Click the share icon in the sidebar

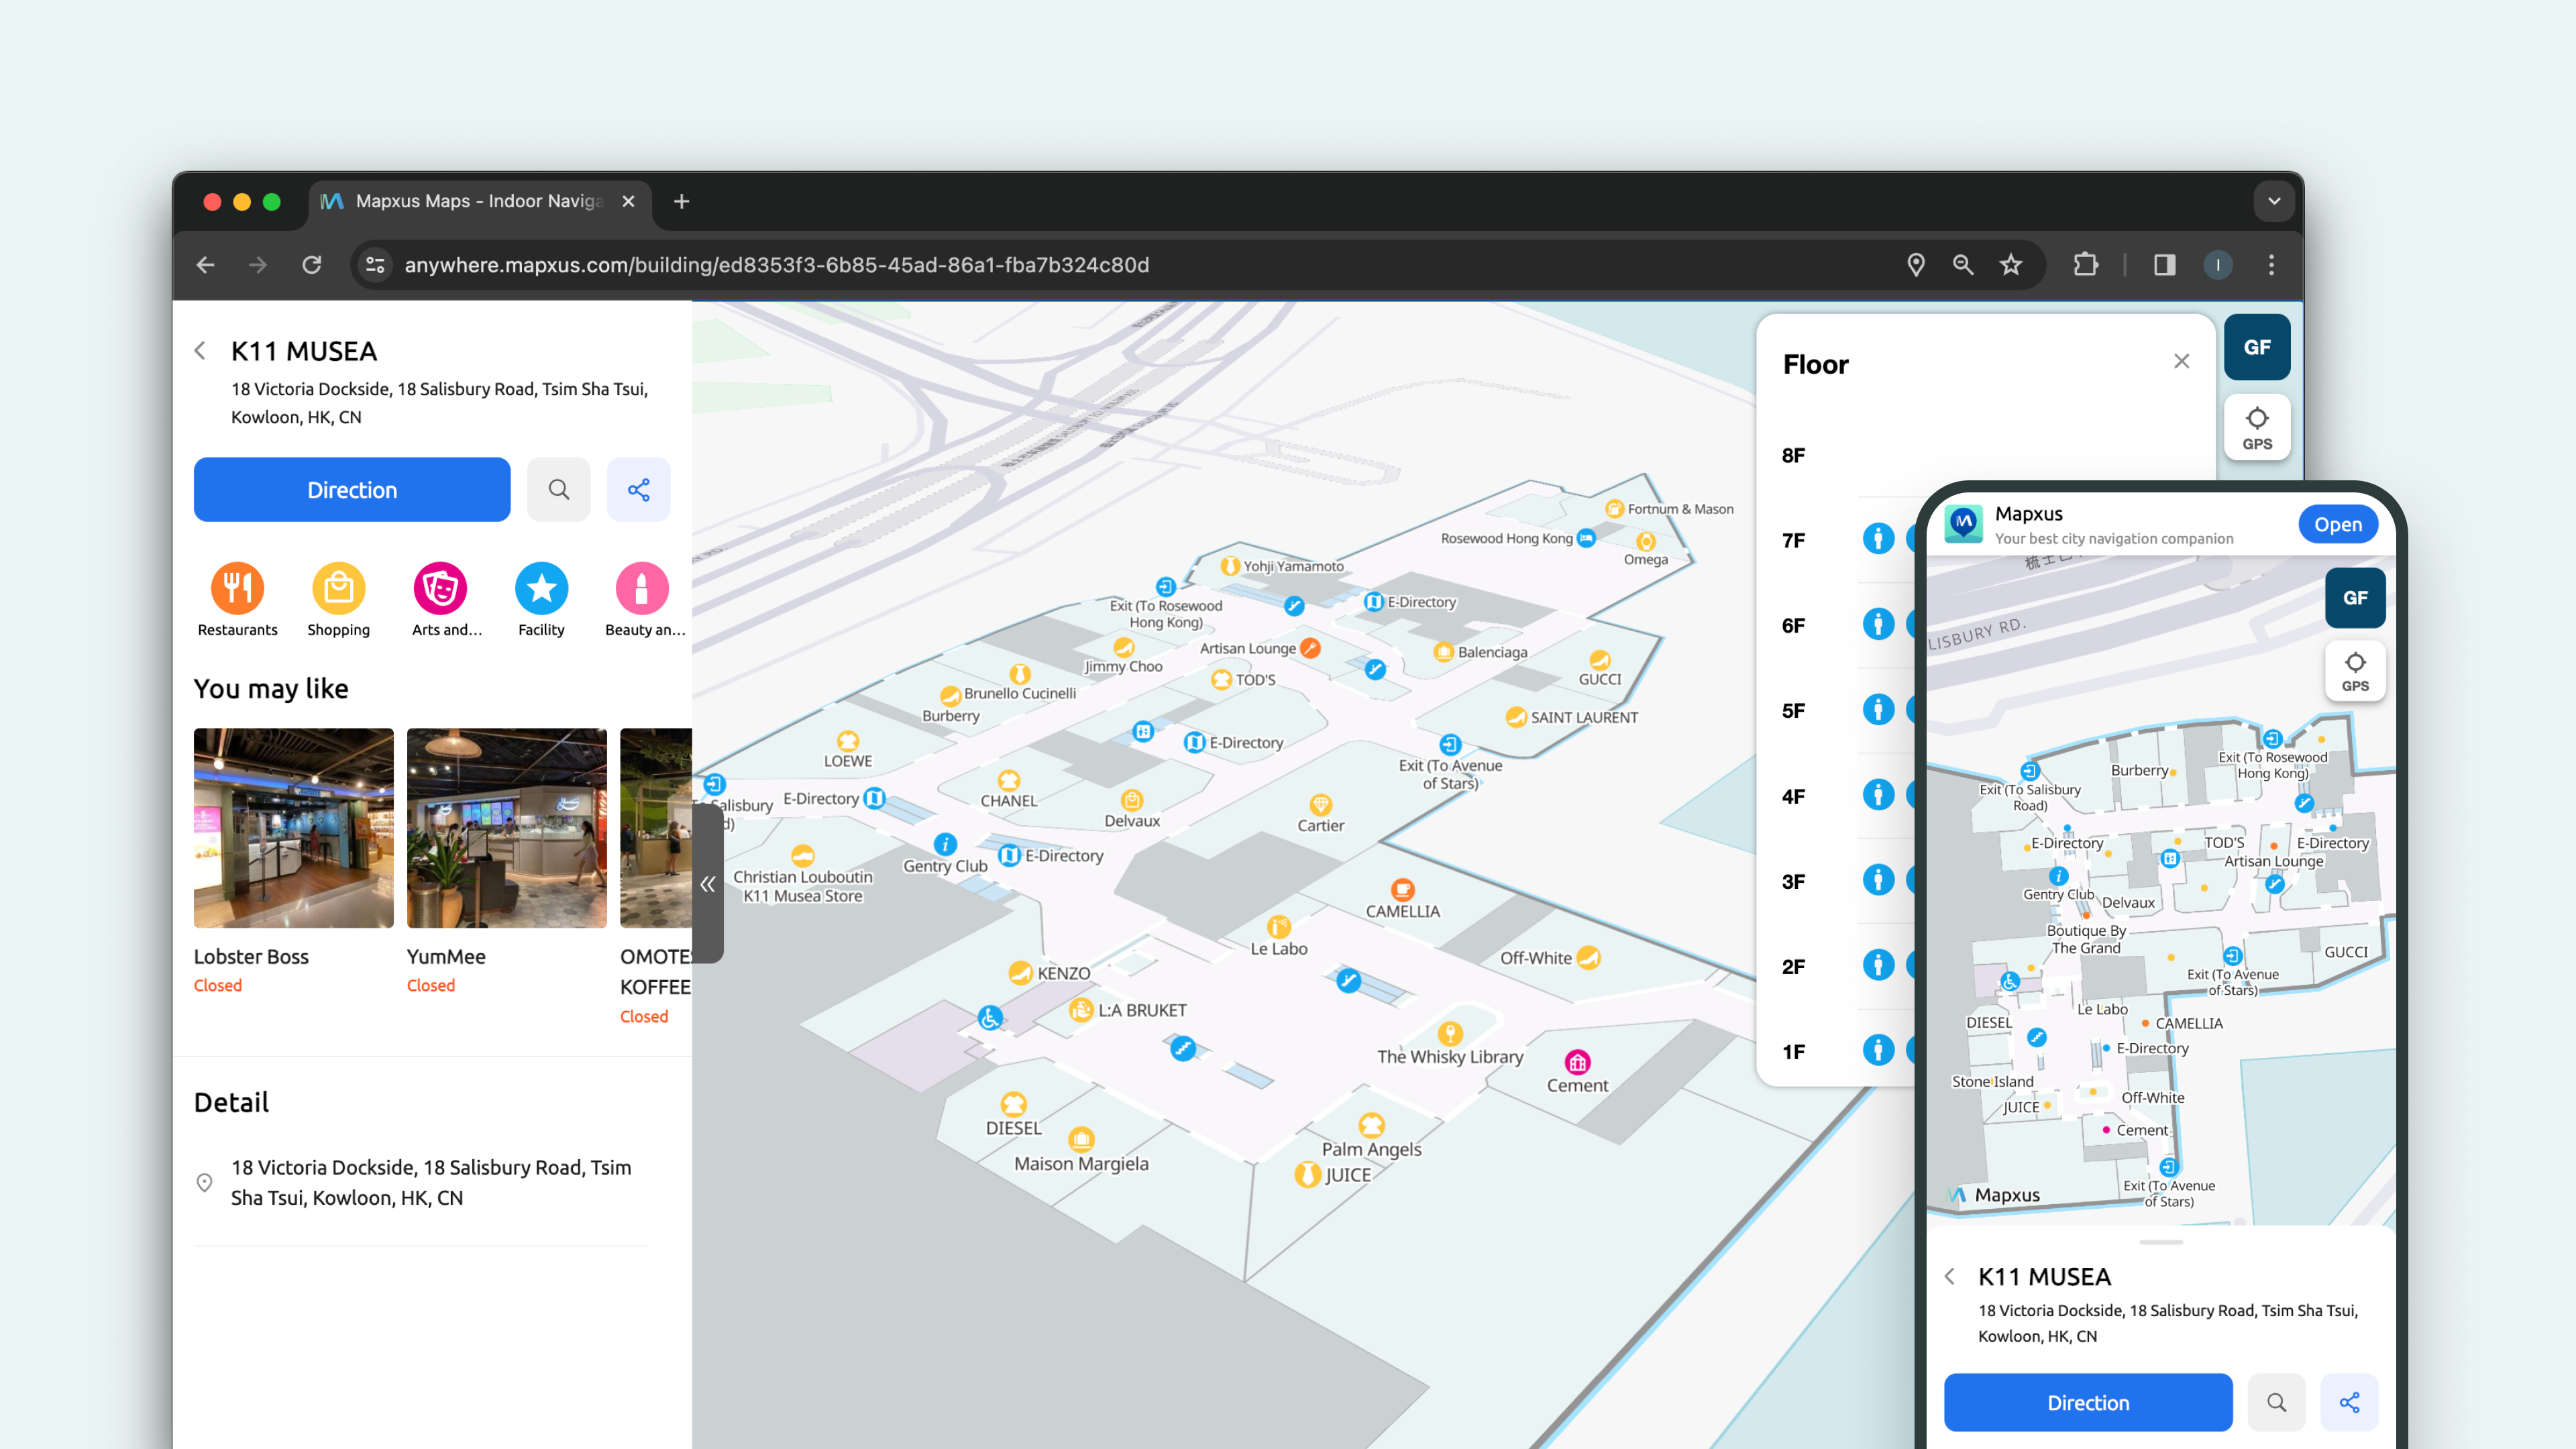point(639,490)
